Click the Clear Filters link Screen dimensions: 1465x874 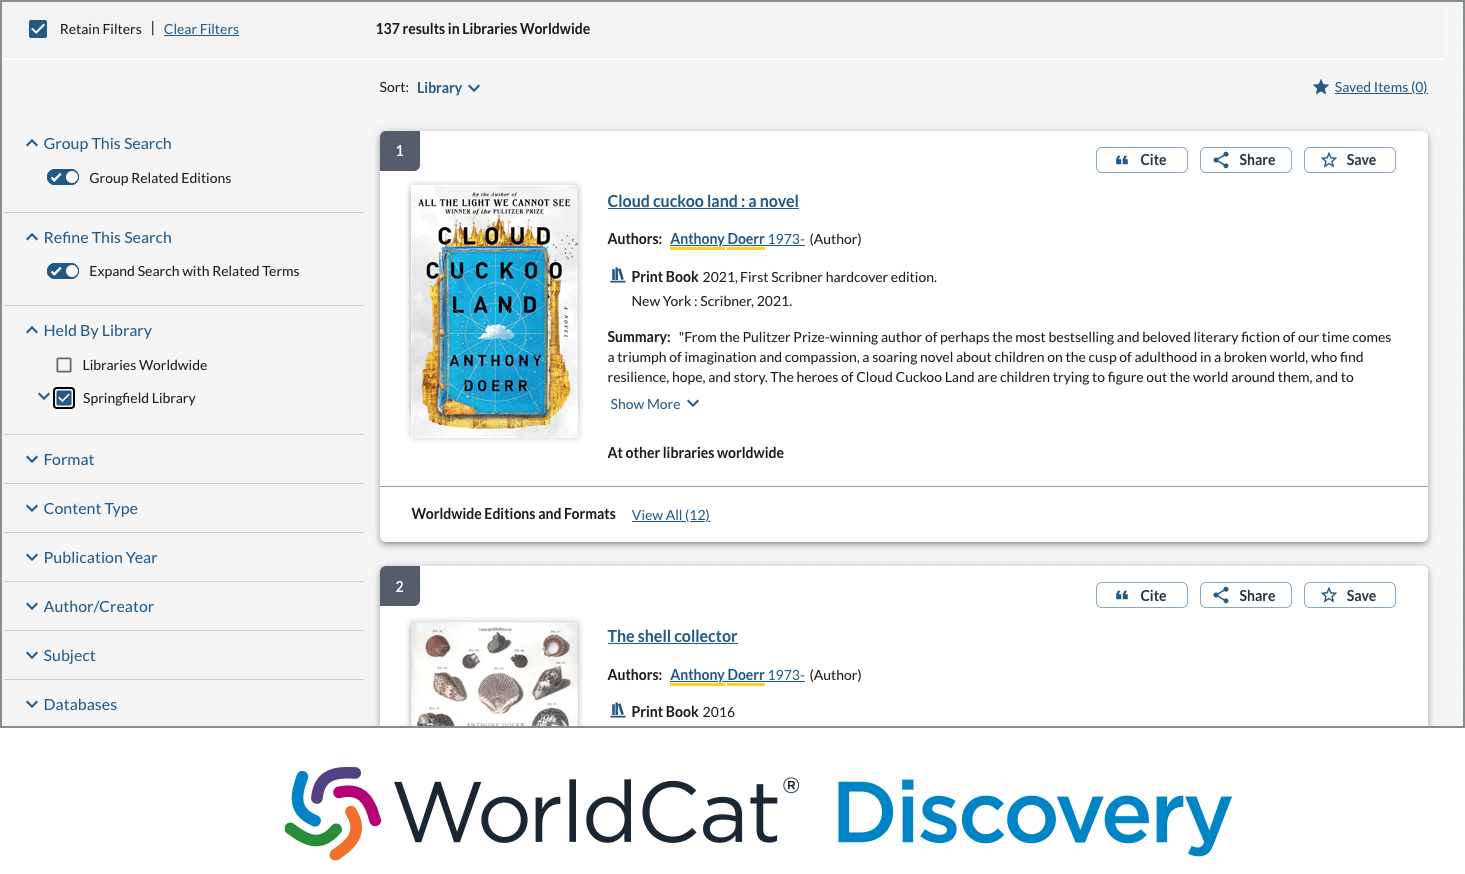[x=201, y=29]
